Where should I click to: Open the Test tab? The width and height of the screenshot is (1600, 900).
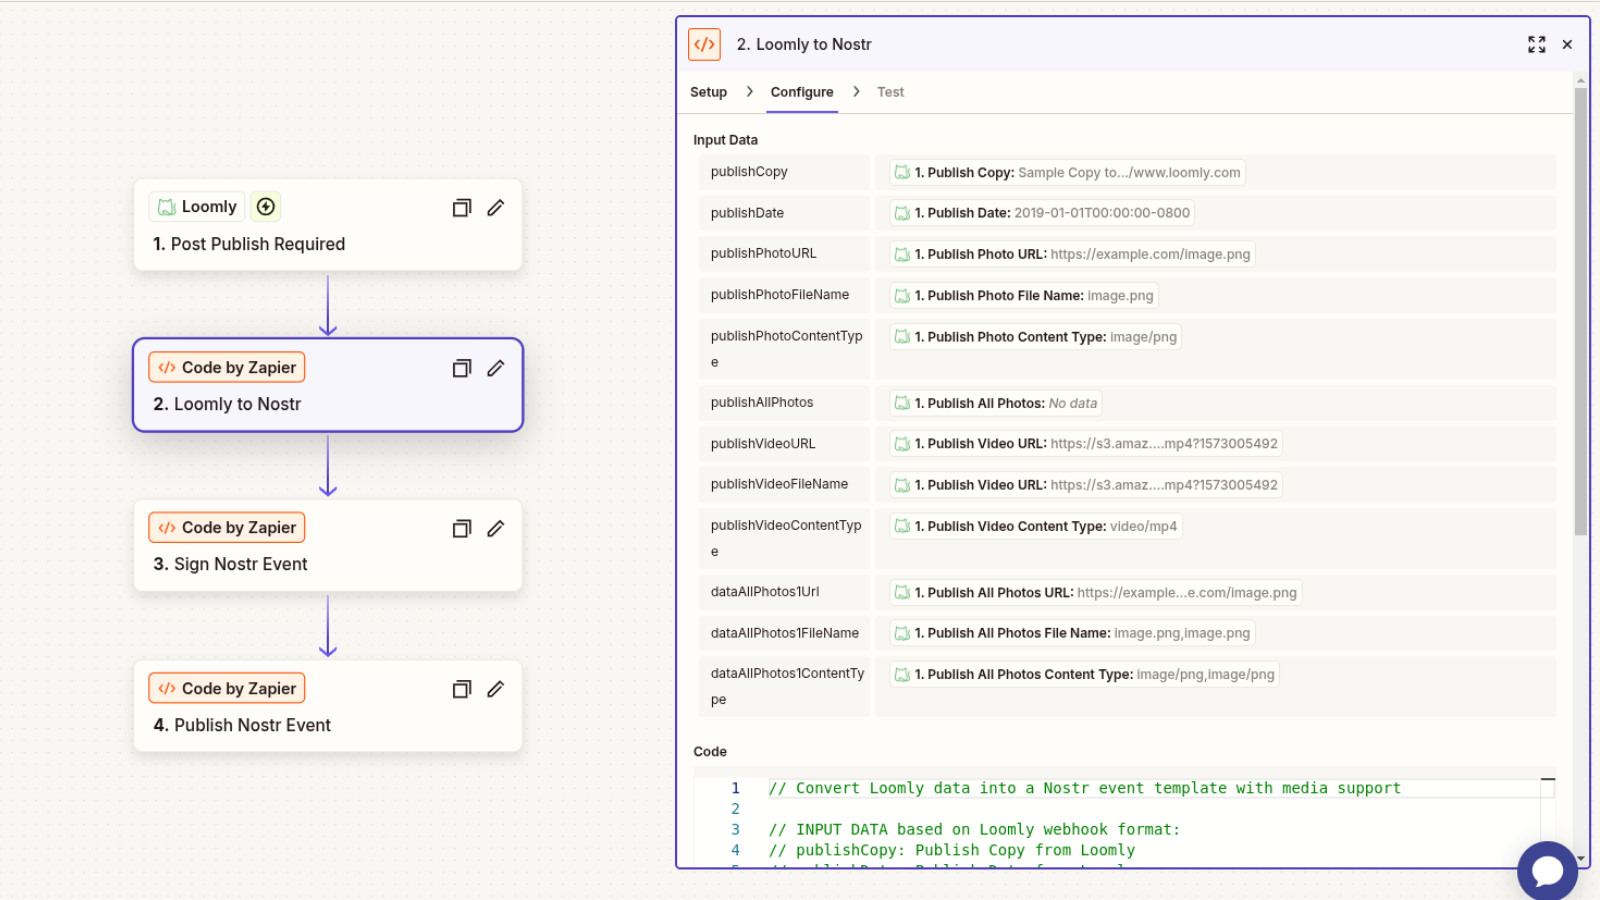point(890,92)
